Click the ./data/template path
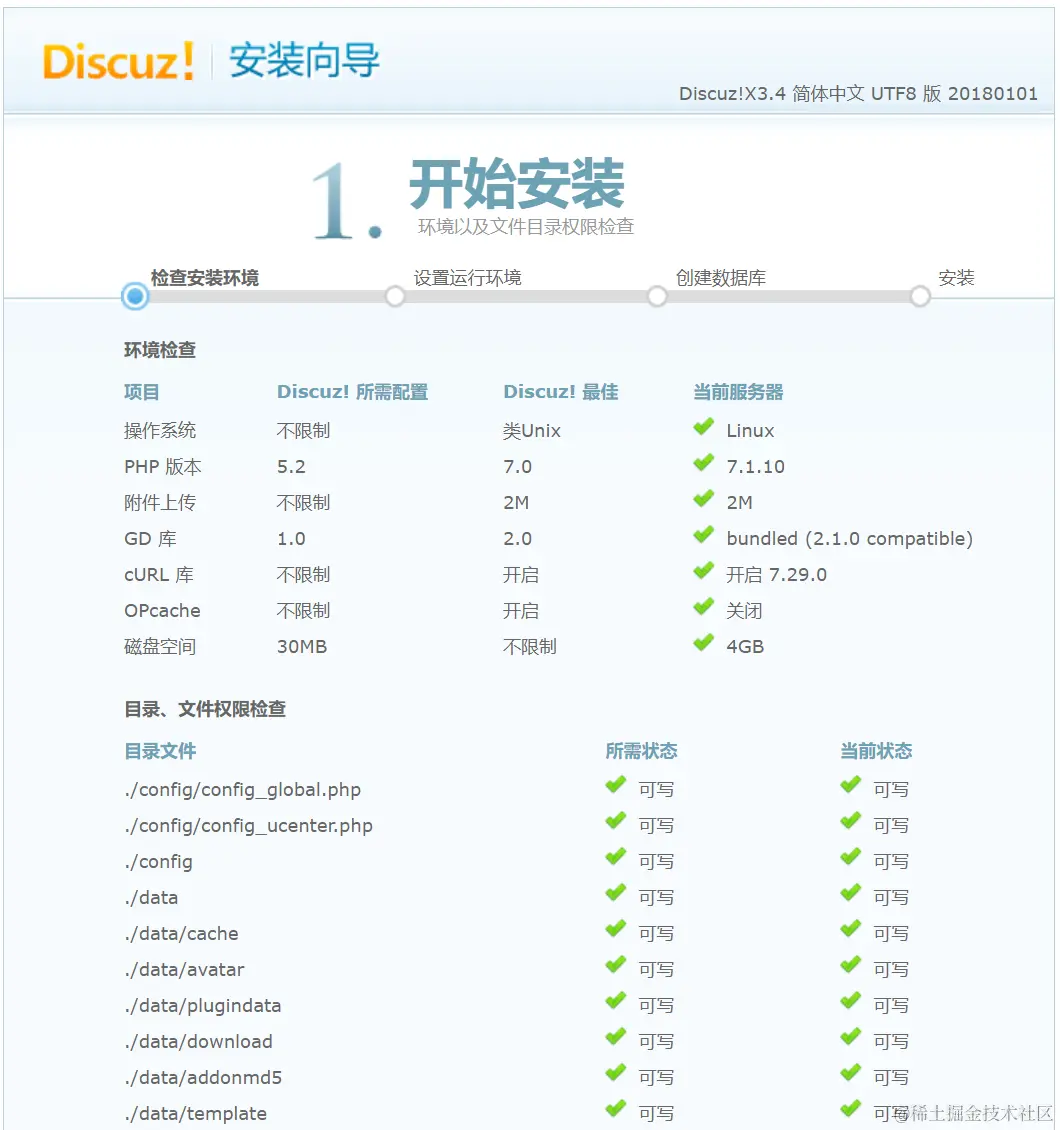Screen dimensions: 1060x1130 (x=195, y=1114)
